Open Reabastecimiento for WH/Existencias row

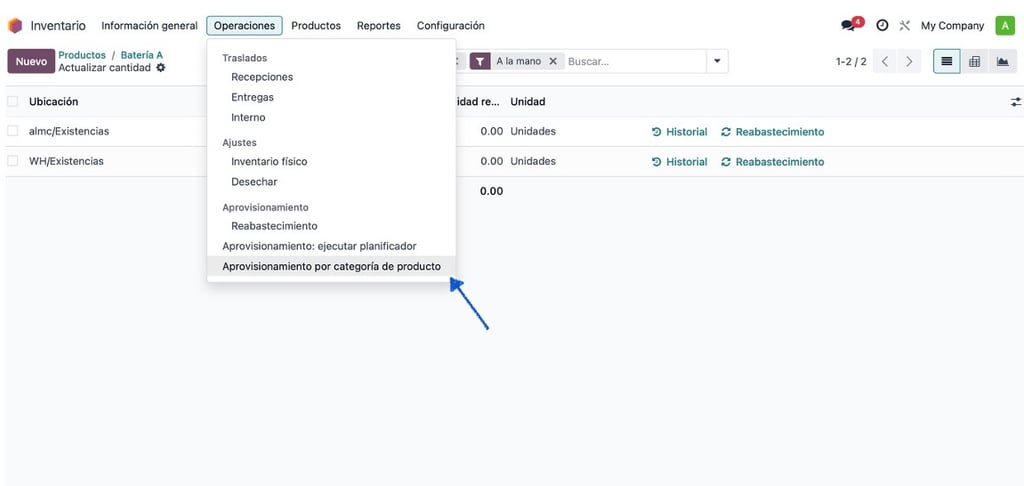[x=773, y=161]
